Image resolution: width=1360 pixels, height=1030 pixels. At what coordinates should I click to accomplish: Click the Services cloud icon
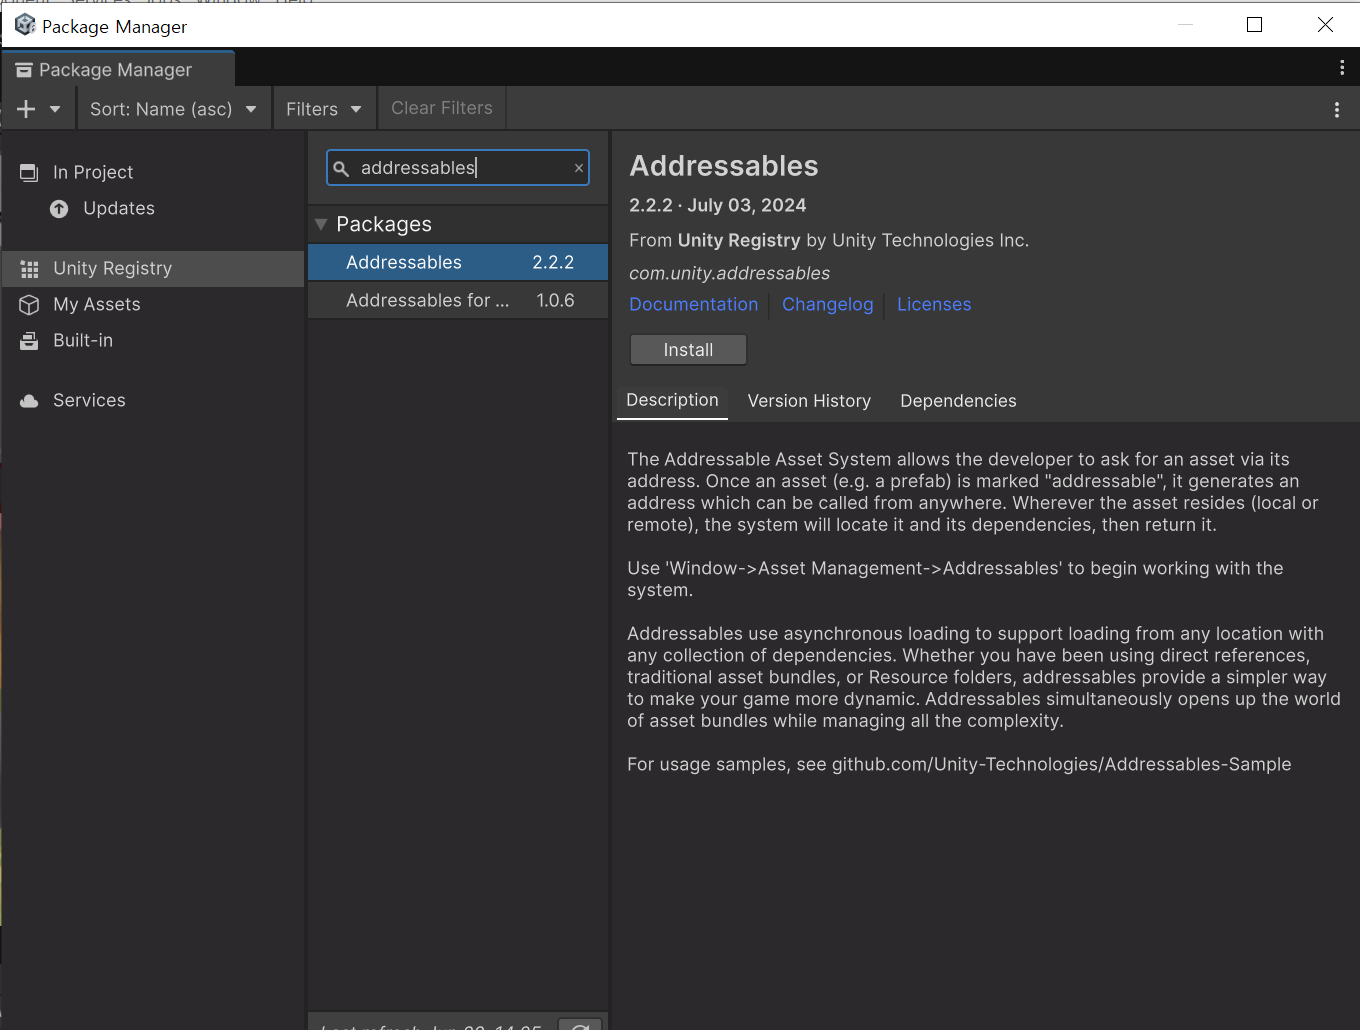(29, 401)
